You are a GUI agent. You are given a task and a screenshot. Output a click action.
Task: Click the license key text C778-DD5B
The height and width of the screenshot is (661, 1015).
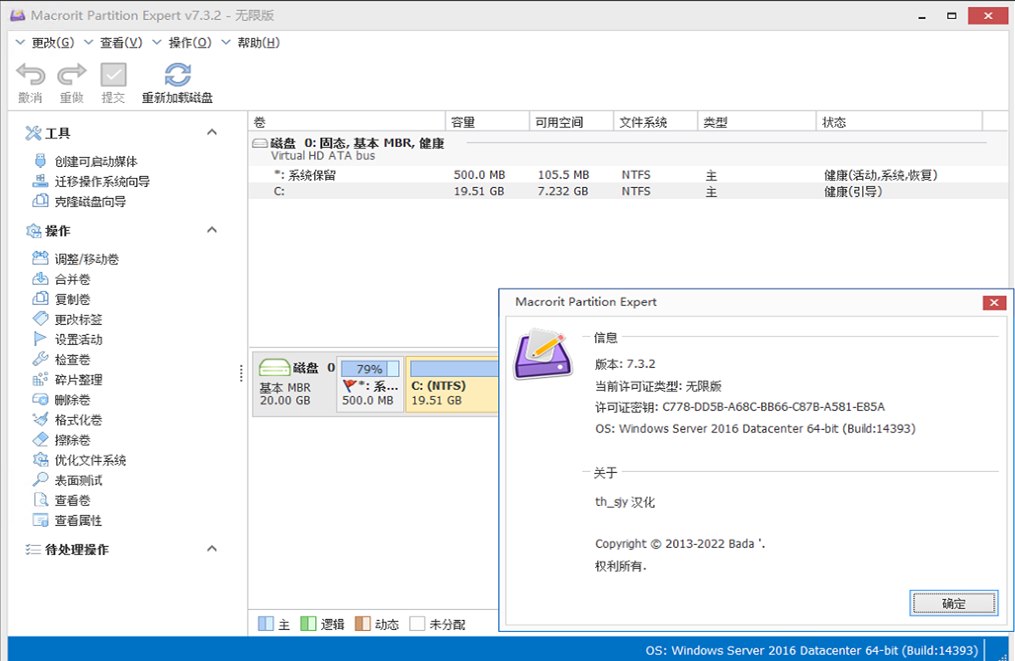tap(773, 407)
